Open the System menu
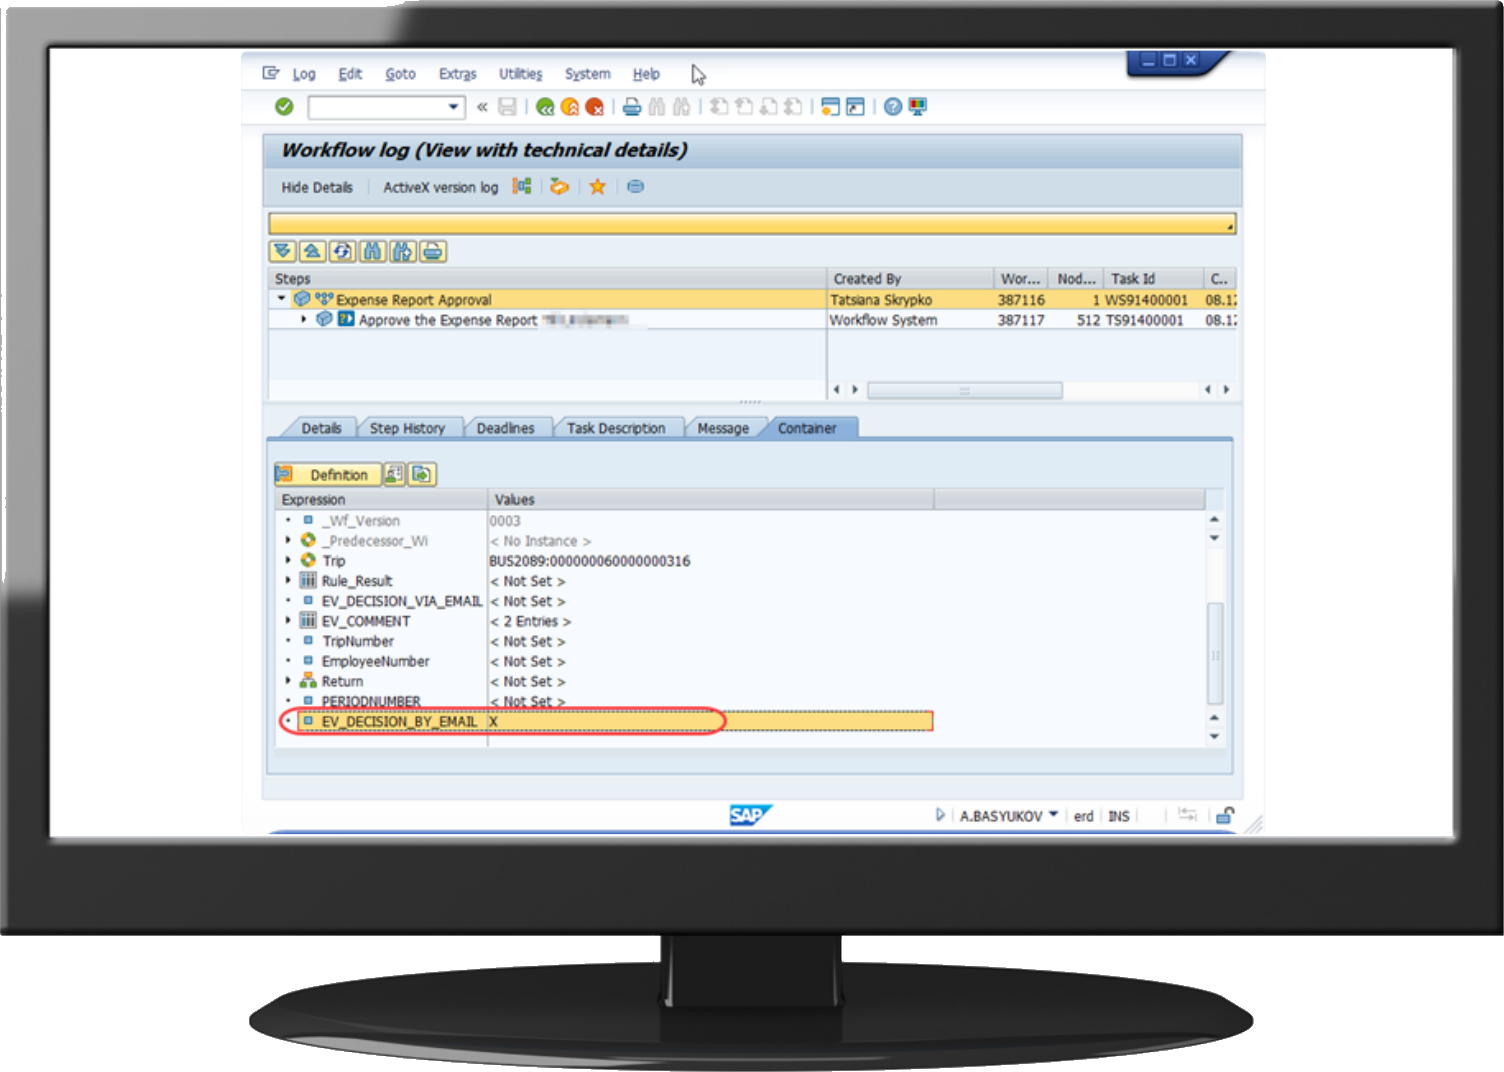Image resolution: width=1504 pixels, height=1072 pixels. point(587,74)
